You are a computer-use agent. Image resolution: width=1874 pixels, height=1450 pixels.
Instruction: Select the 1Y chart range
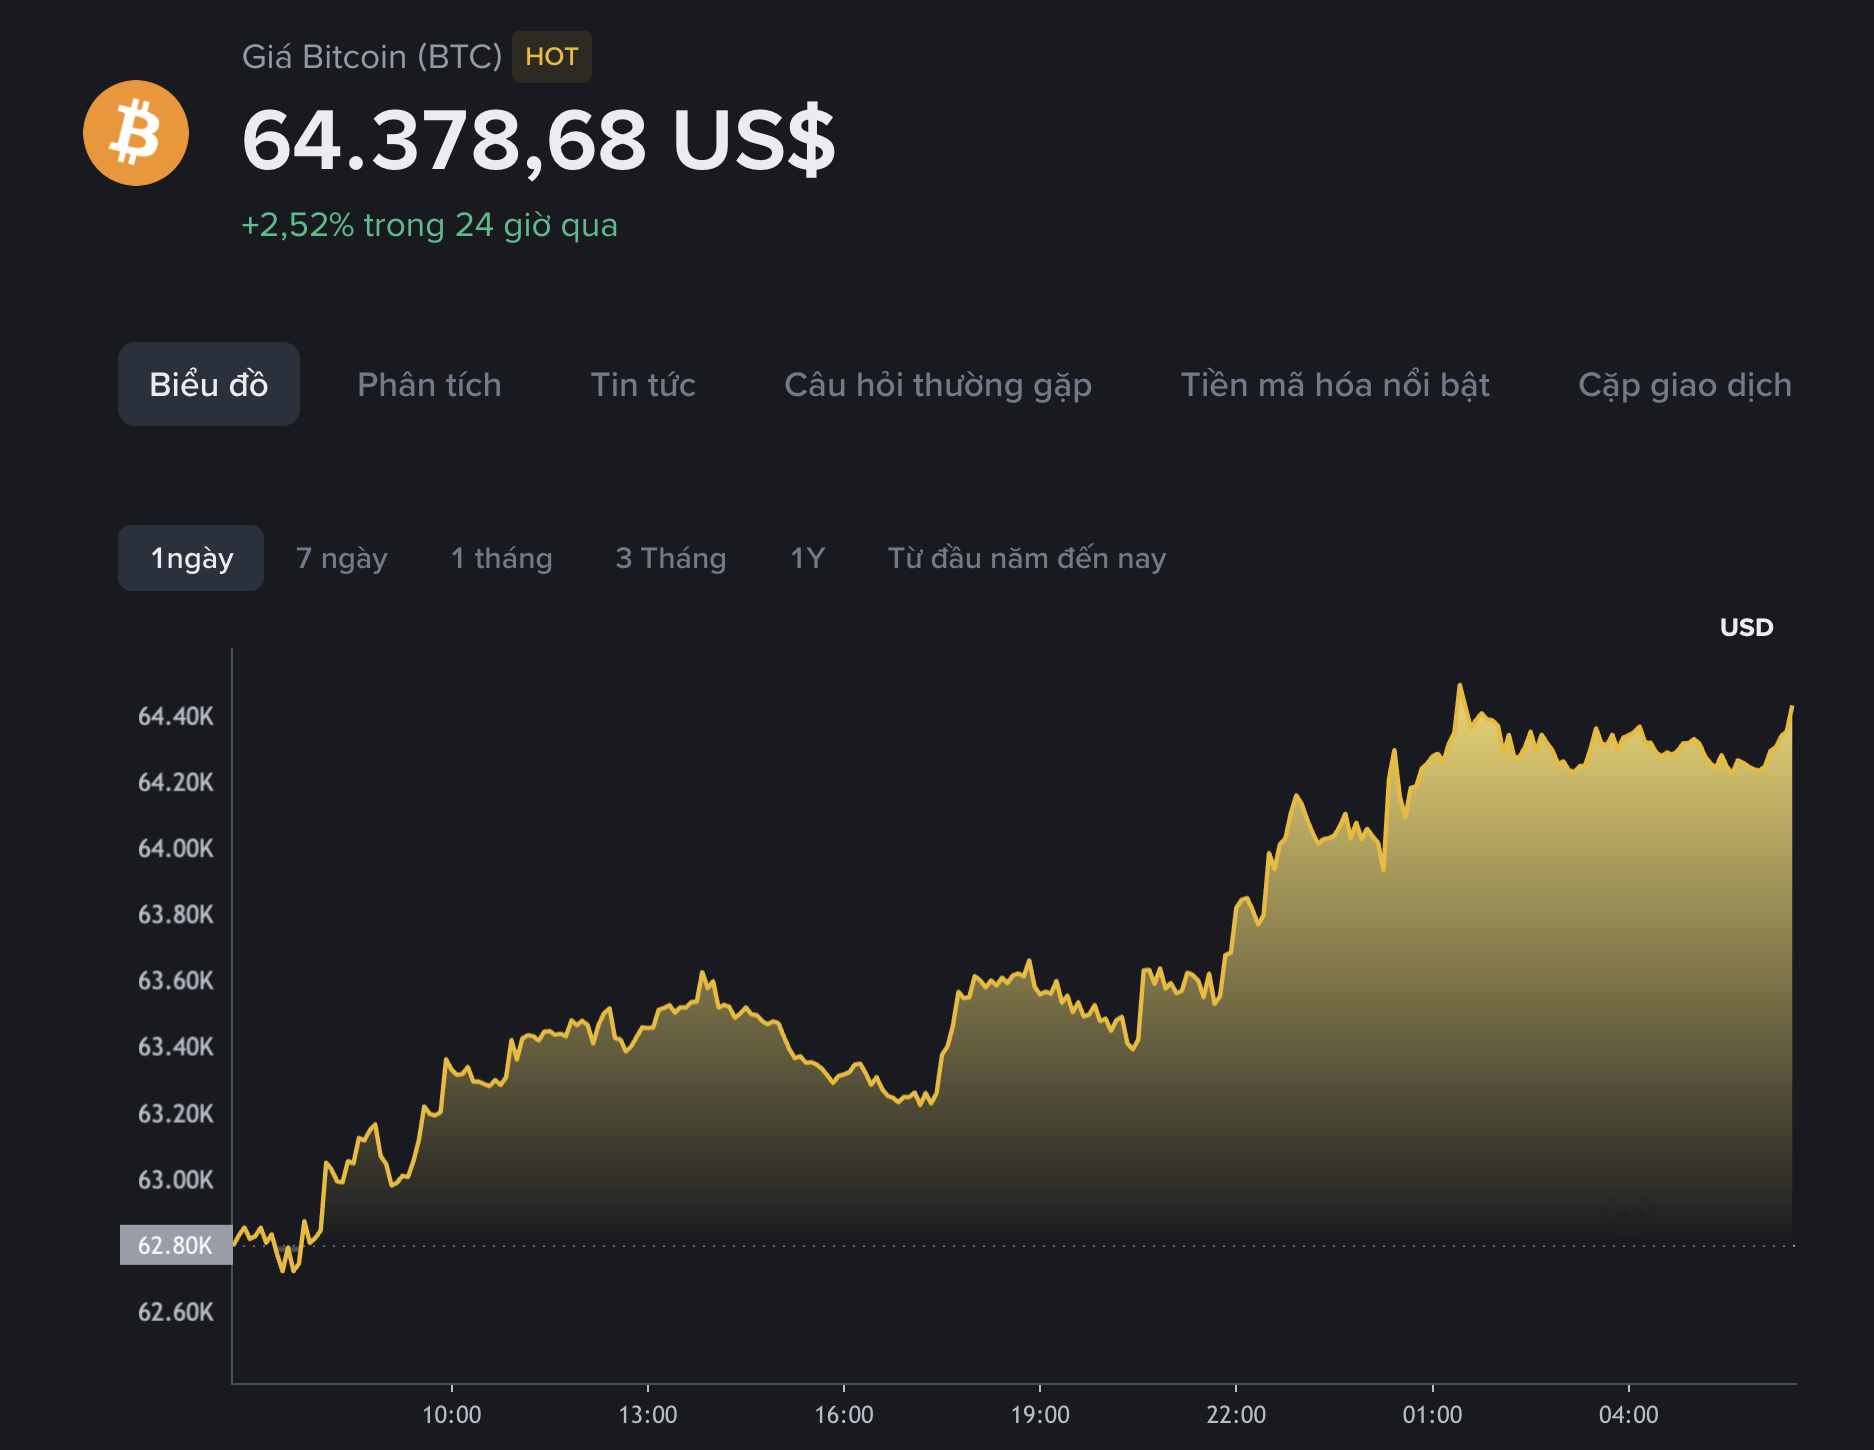808,558
